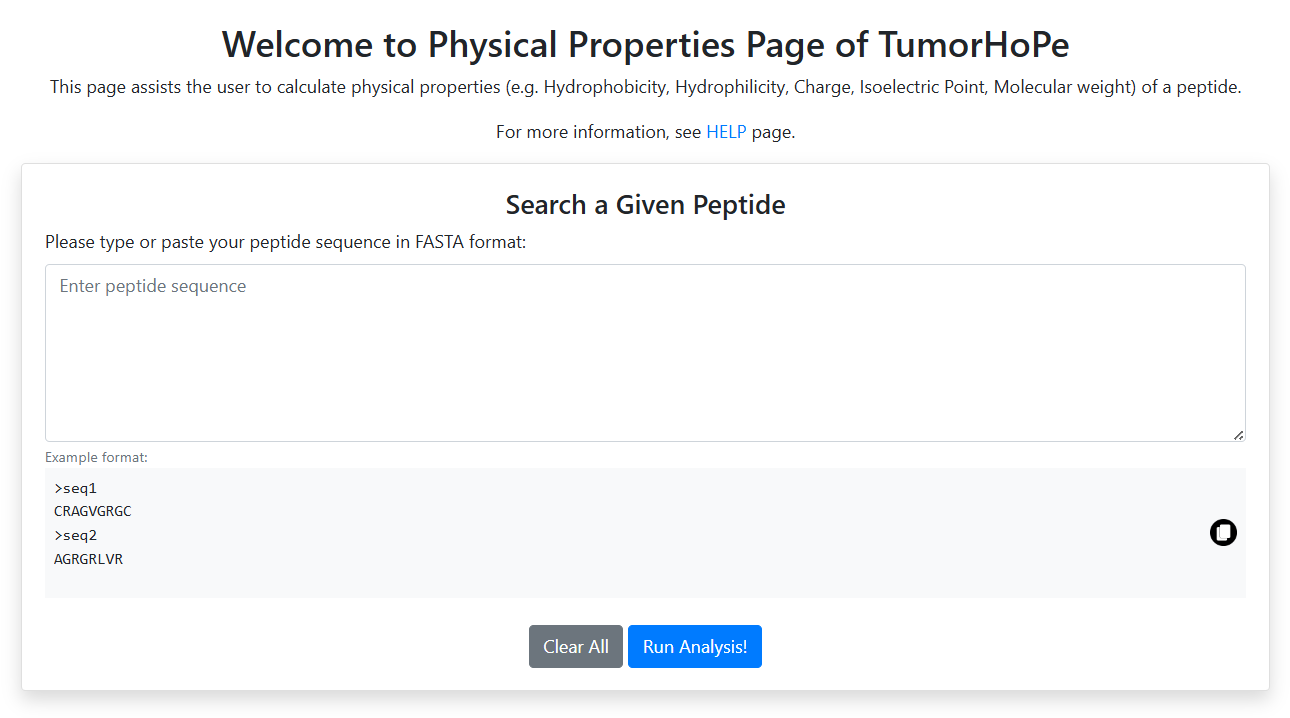Click the FASTA format instruction label

click(285, 242)
